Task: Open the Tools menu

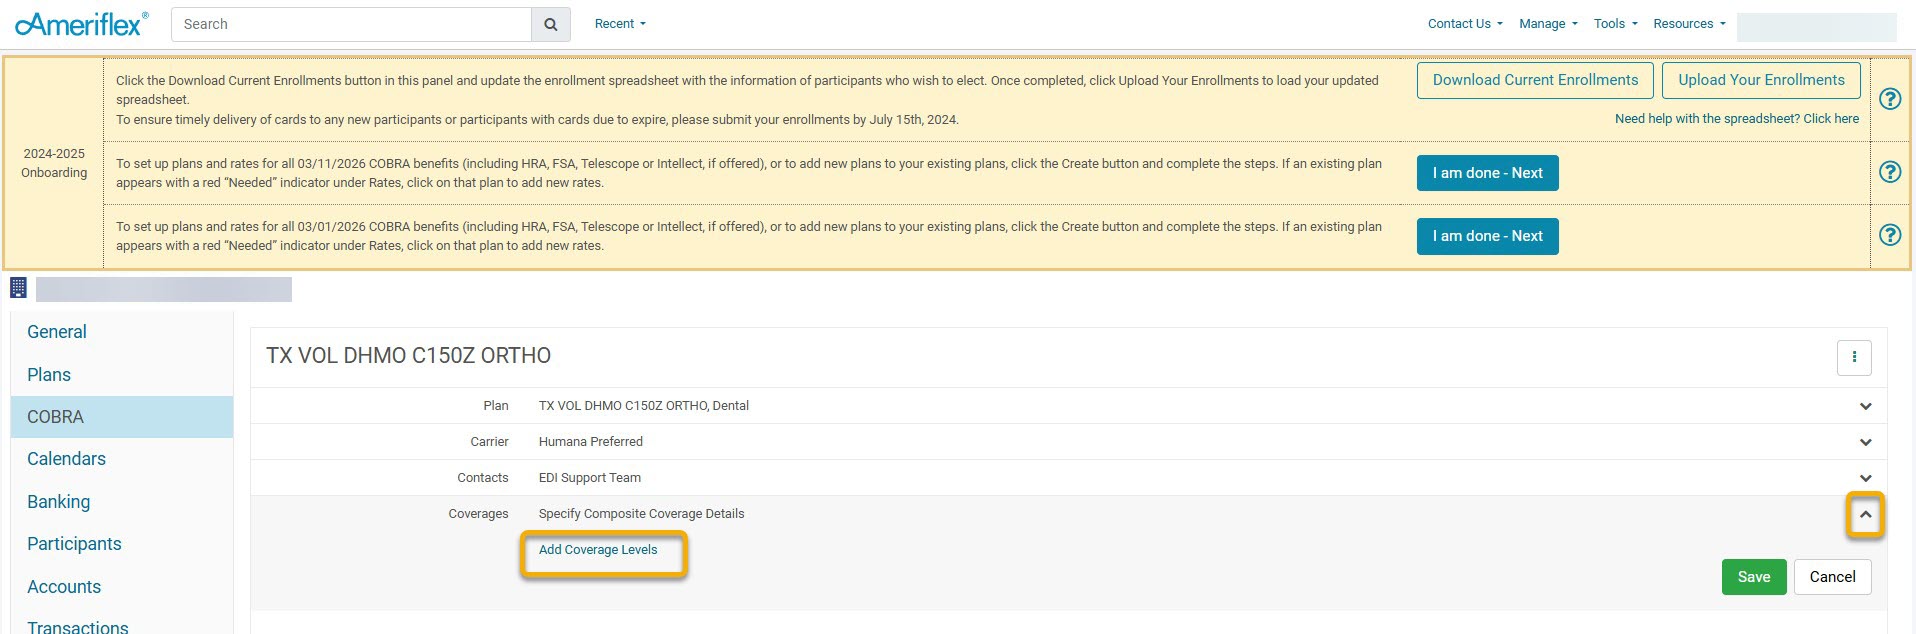Action: pos(1615,24)
